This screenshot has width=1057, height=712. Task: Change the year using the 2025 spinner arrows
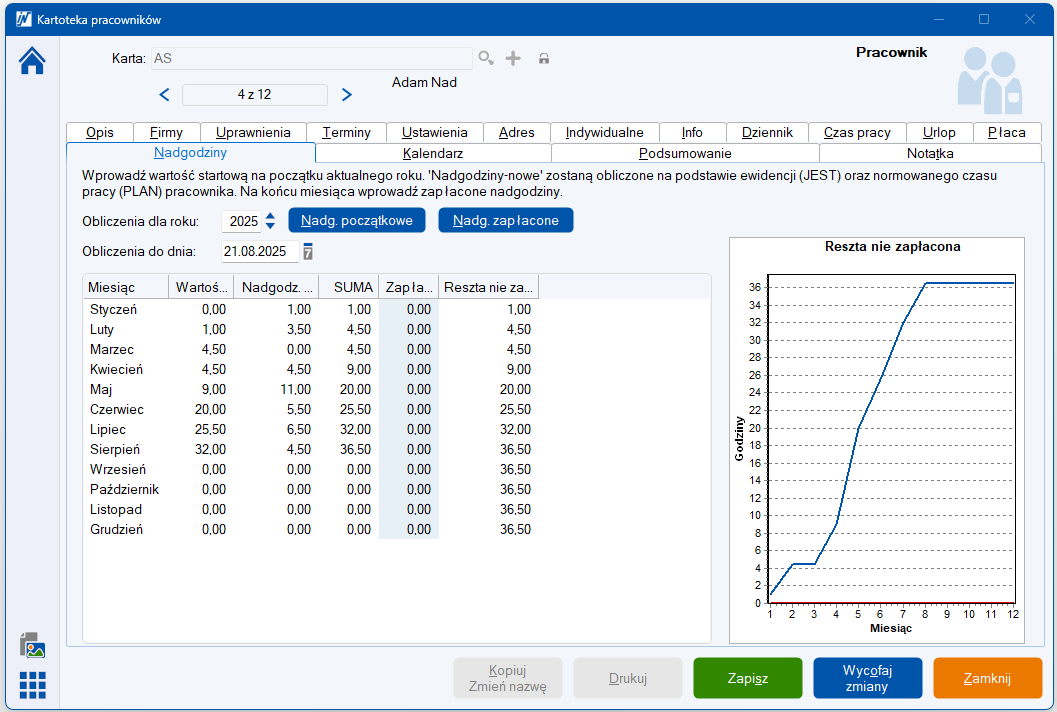[x=270, y=220]
